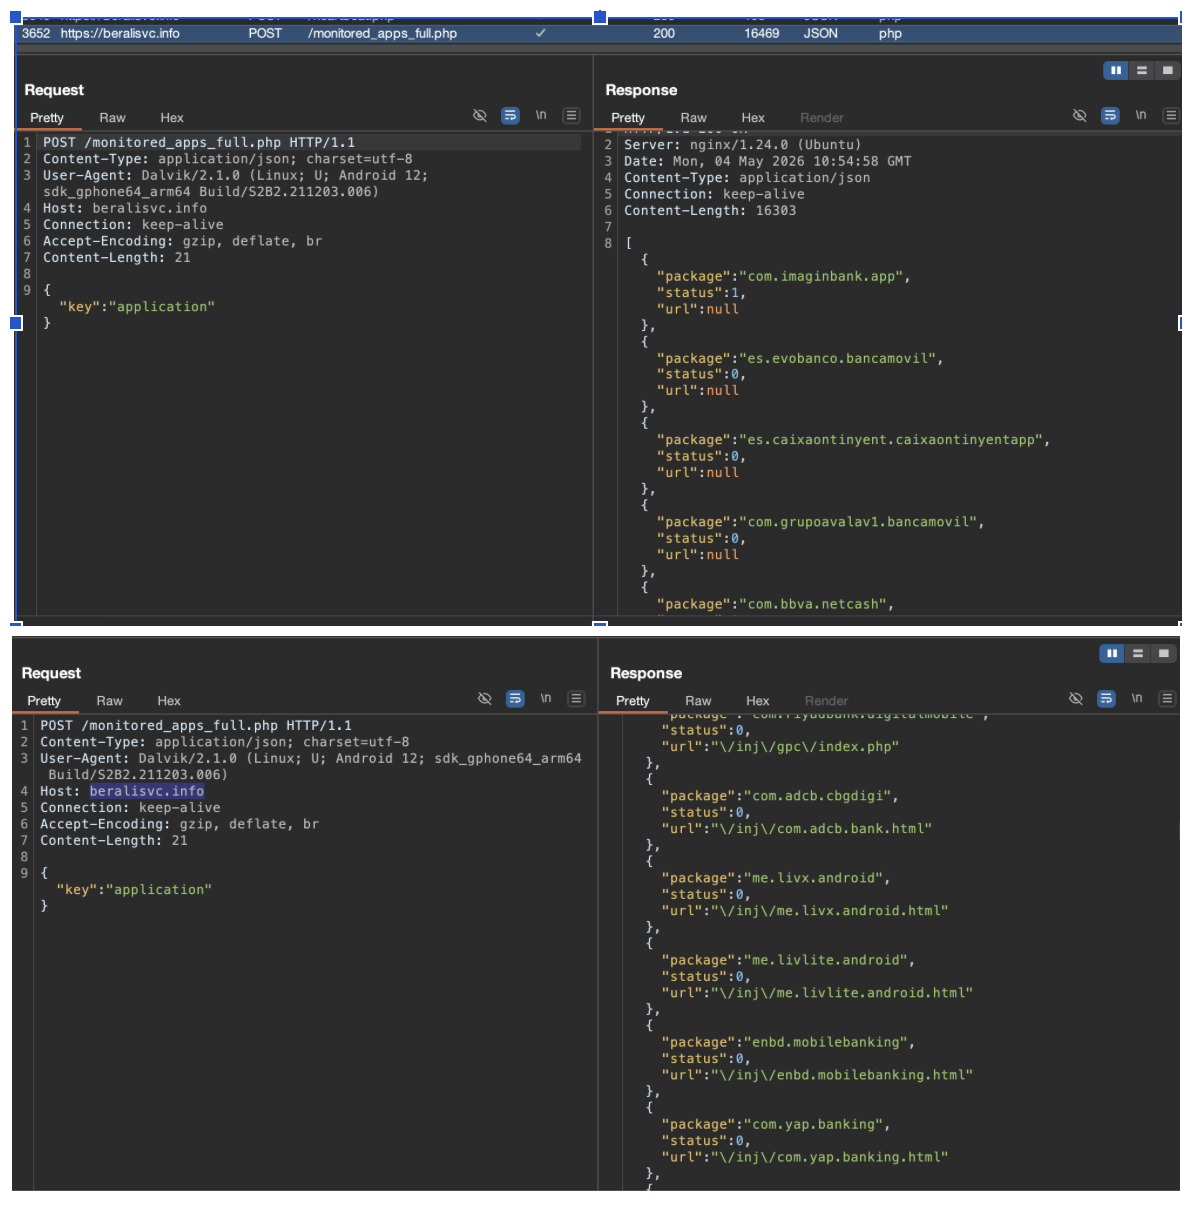The height and width of the screenshot is (1206, 1192).
Task: Toggle hidden characters in upper Response pane
Action: pos(1080,116)
